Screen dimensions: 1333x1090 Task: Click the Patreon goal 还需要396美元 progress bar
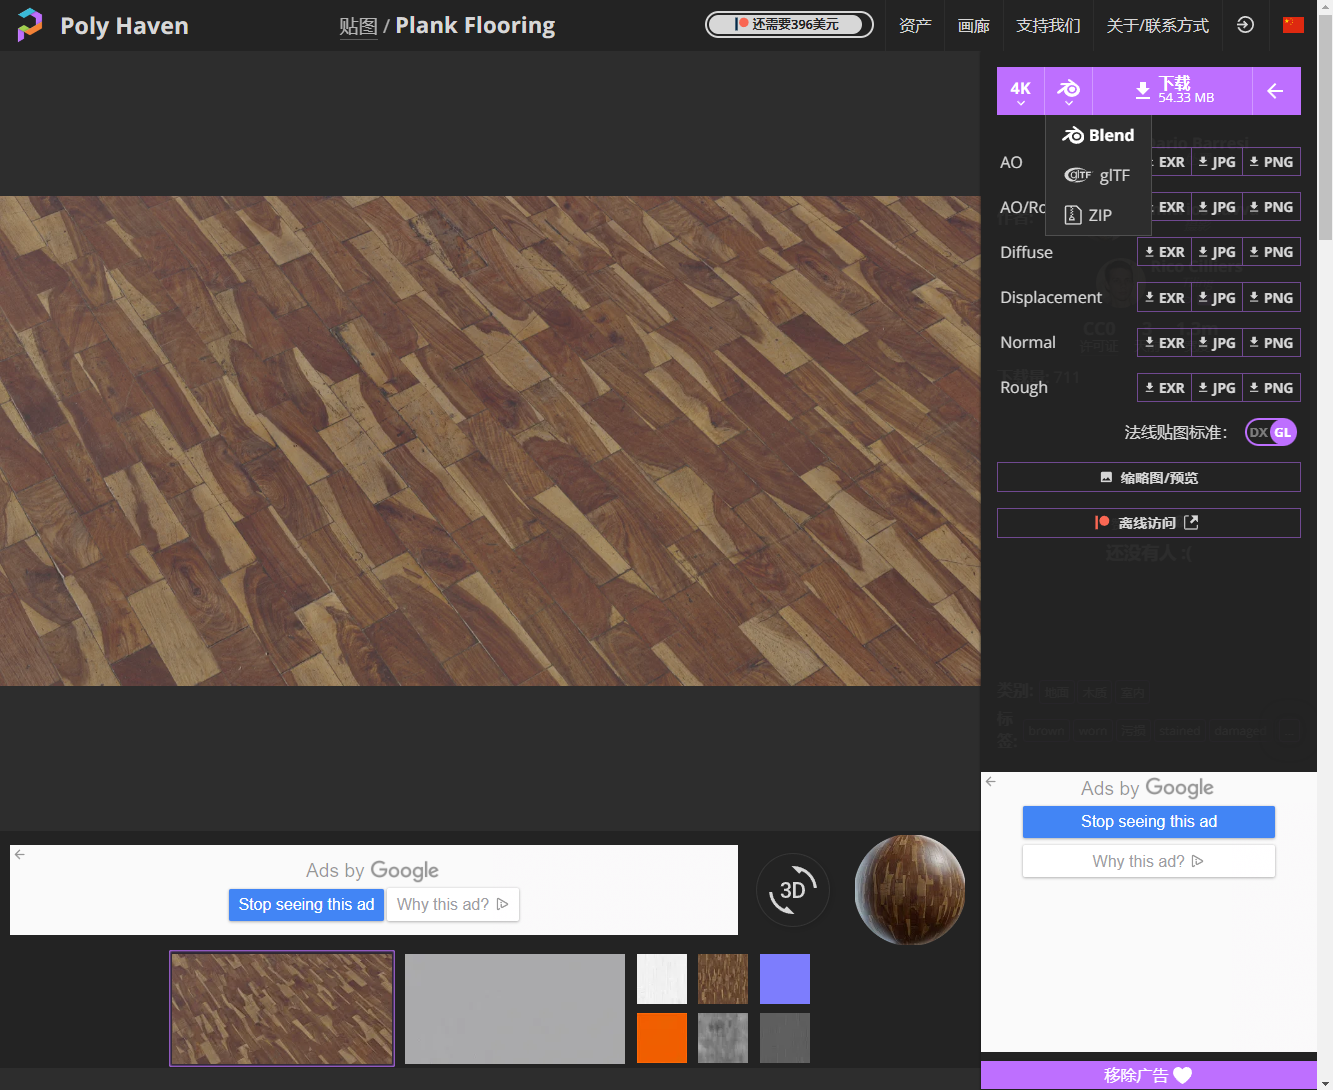tap(789, 24)
